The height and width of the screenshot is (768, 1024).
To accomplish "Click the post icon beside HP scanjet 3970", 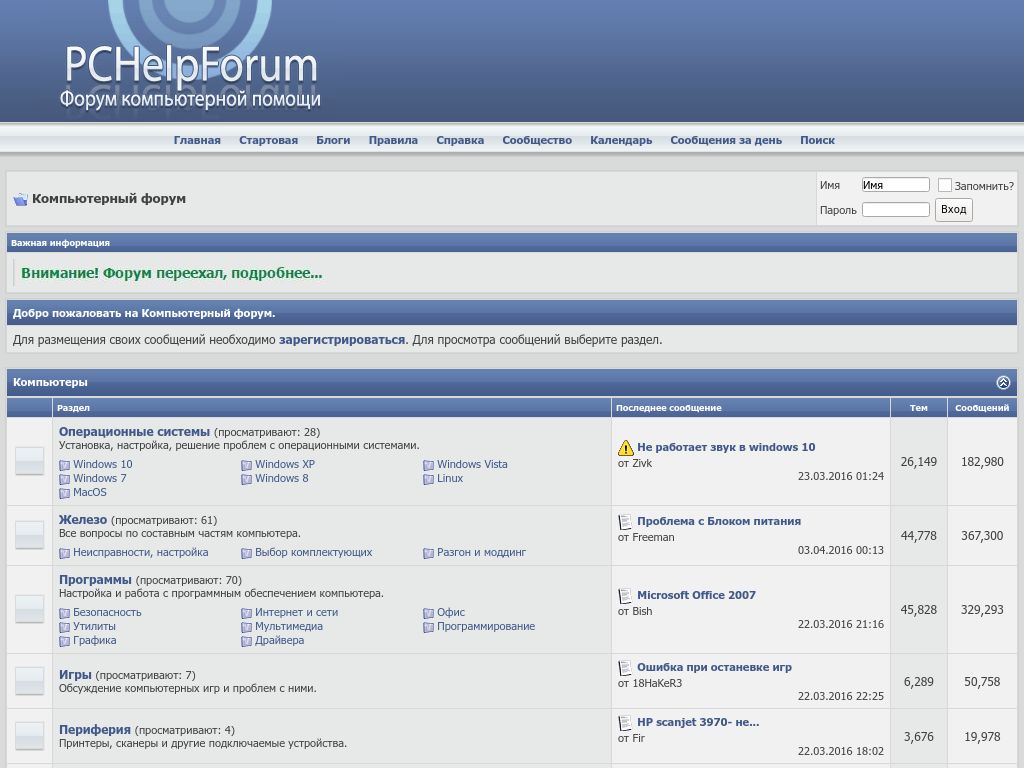I will [x=625, y=722].
